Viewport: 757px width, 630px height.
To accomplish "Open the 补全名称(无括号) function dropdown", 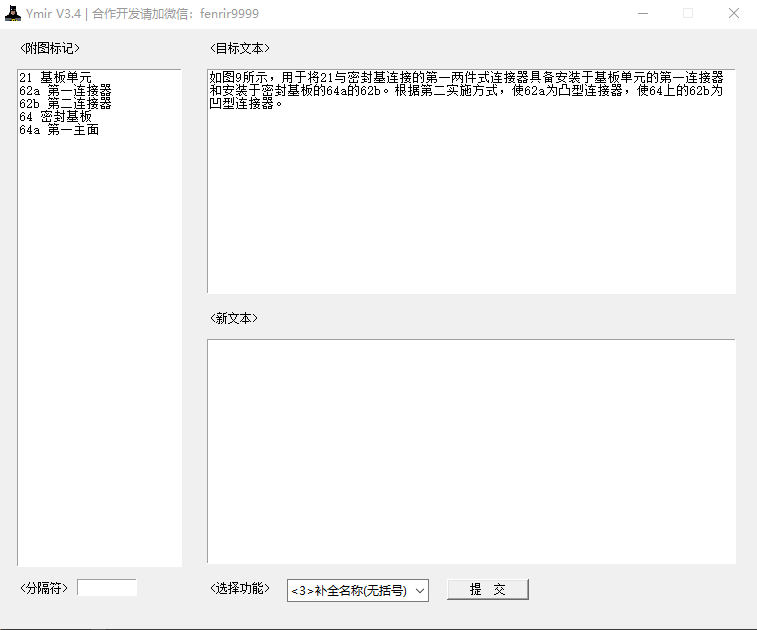I will coord(357,590).
